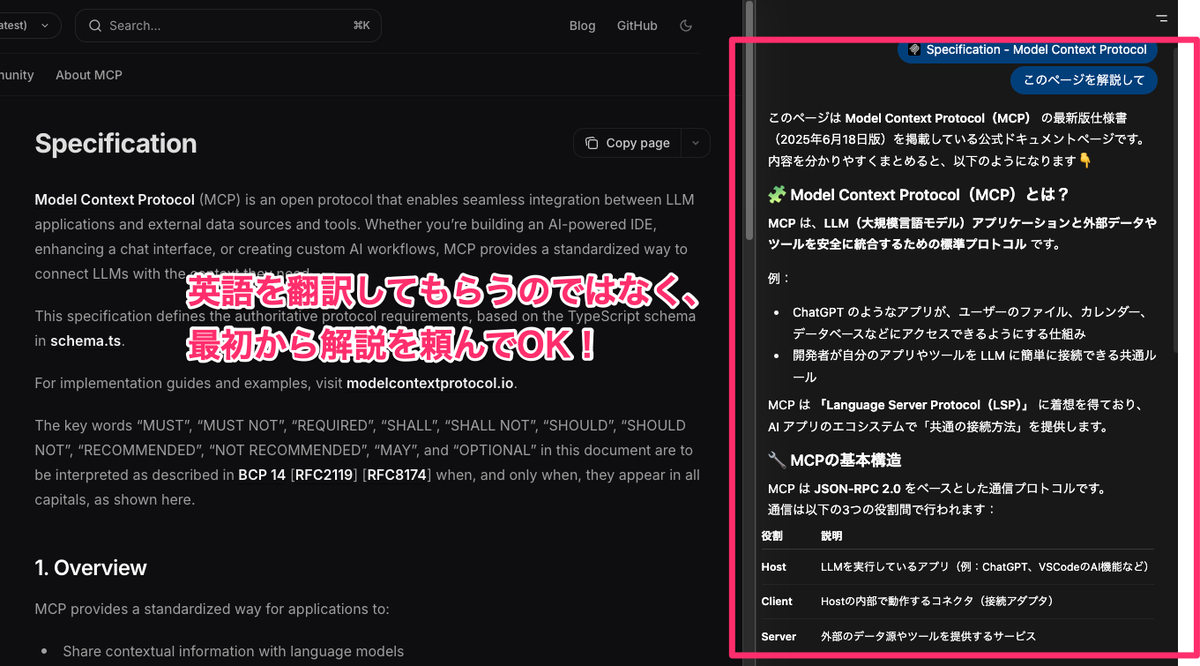Click the Client row in the roles table
The width and height of the screenshot is (1200, 666).
[x=958, y=601]
